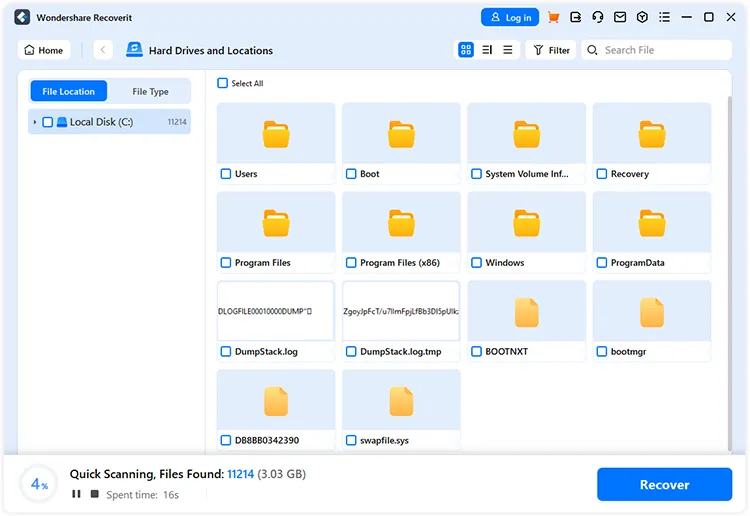Open the ProgramData folder icon

point(652,223)
